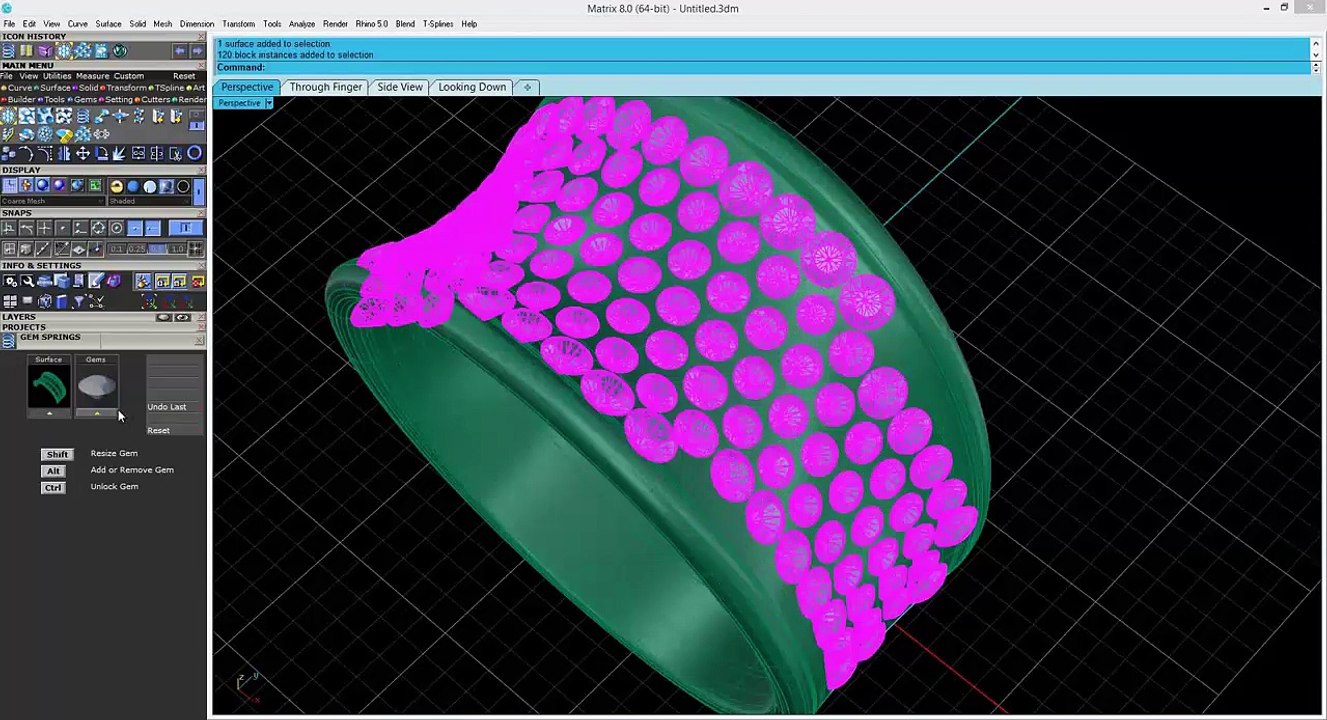Click Undo Last in Gem Springs
This screenshot has width=1327, height=720.
167,407
